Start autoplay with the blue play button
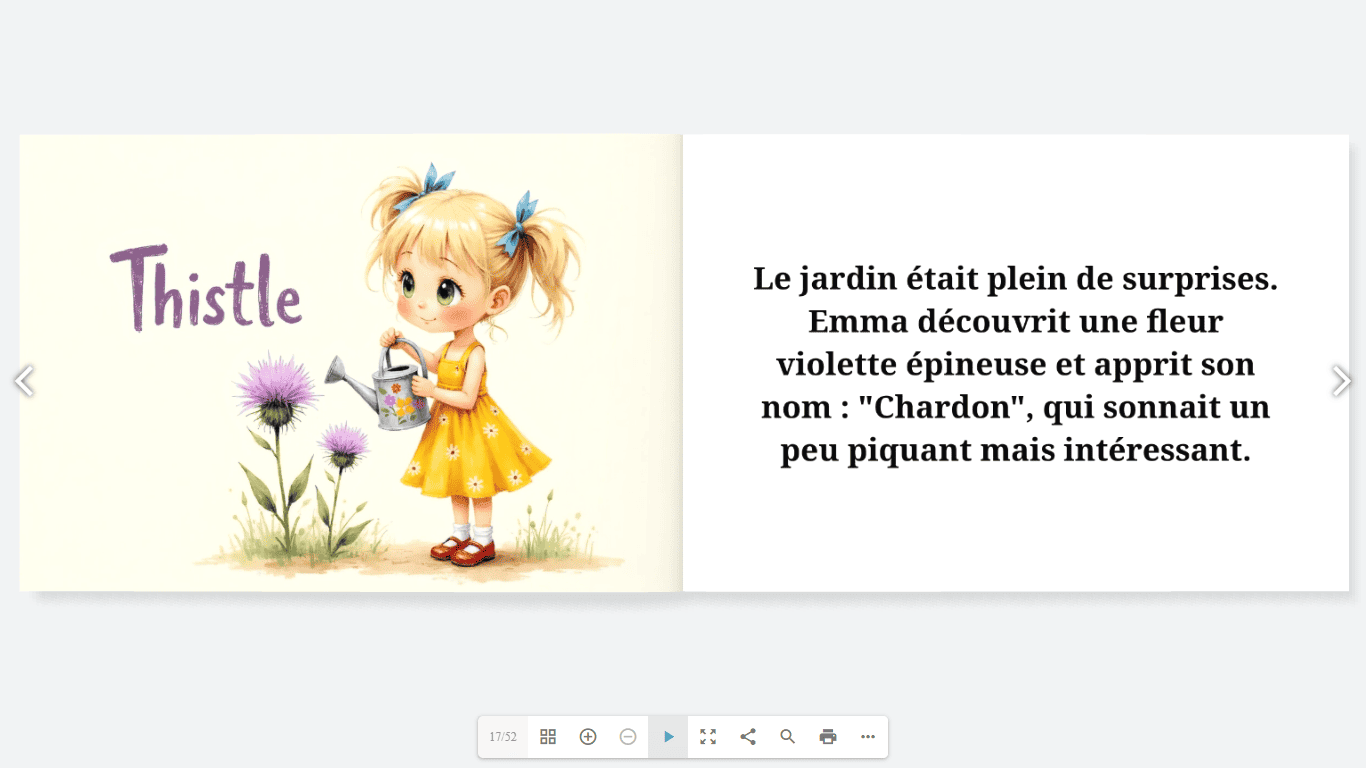 pos(668,737)
